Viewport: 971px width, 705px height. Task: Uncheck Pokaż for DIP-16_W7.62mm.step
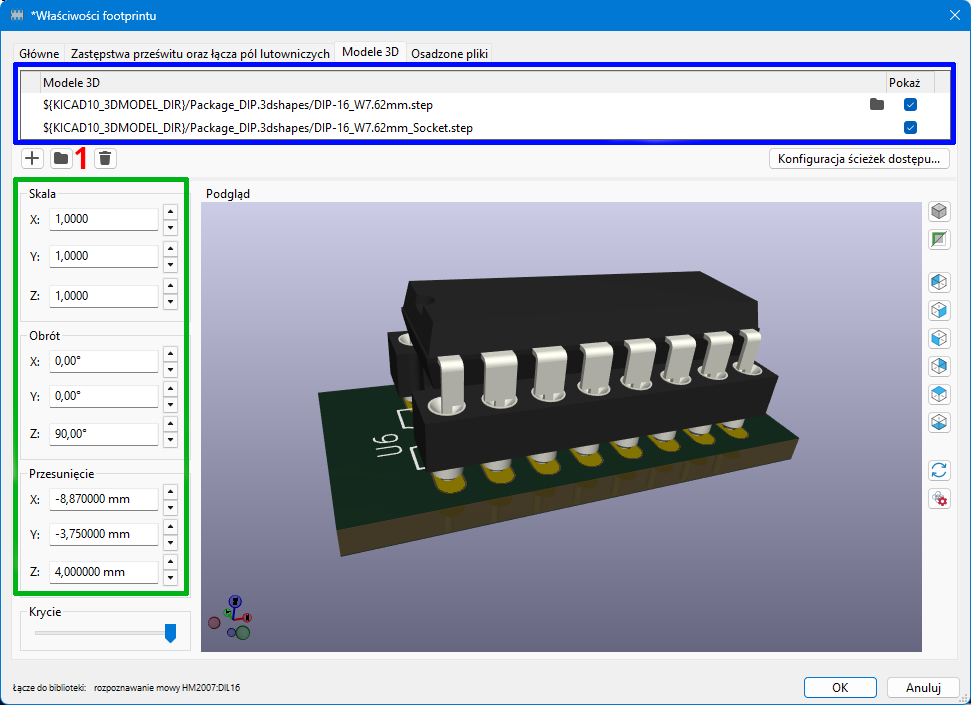pyautogui.click(x=910, y=104)
